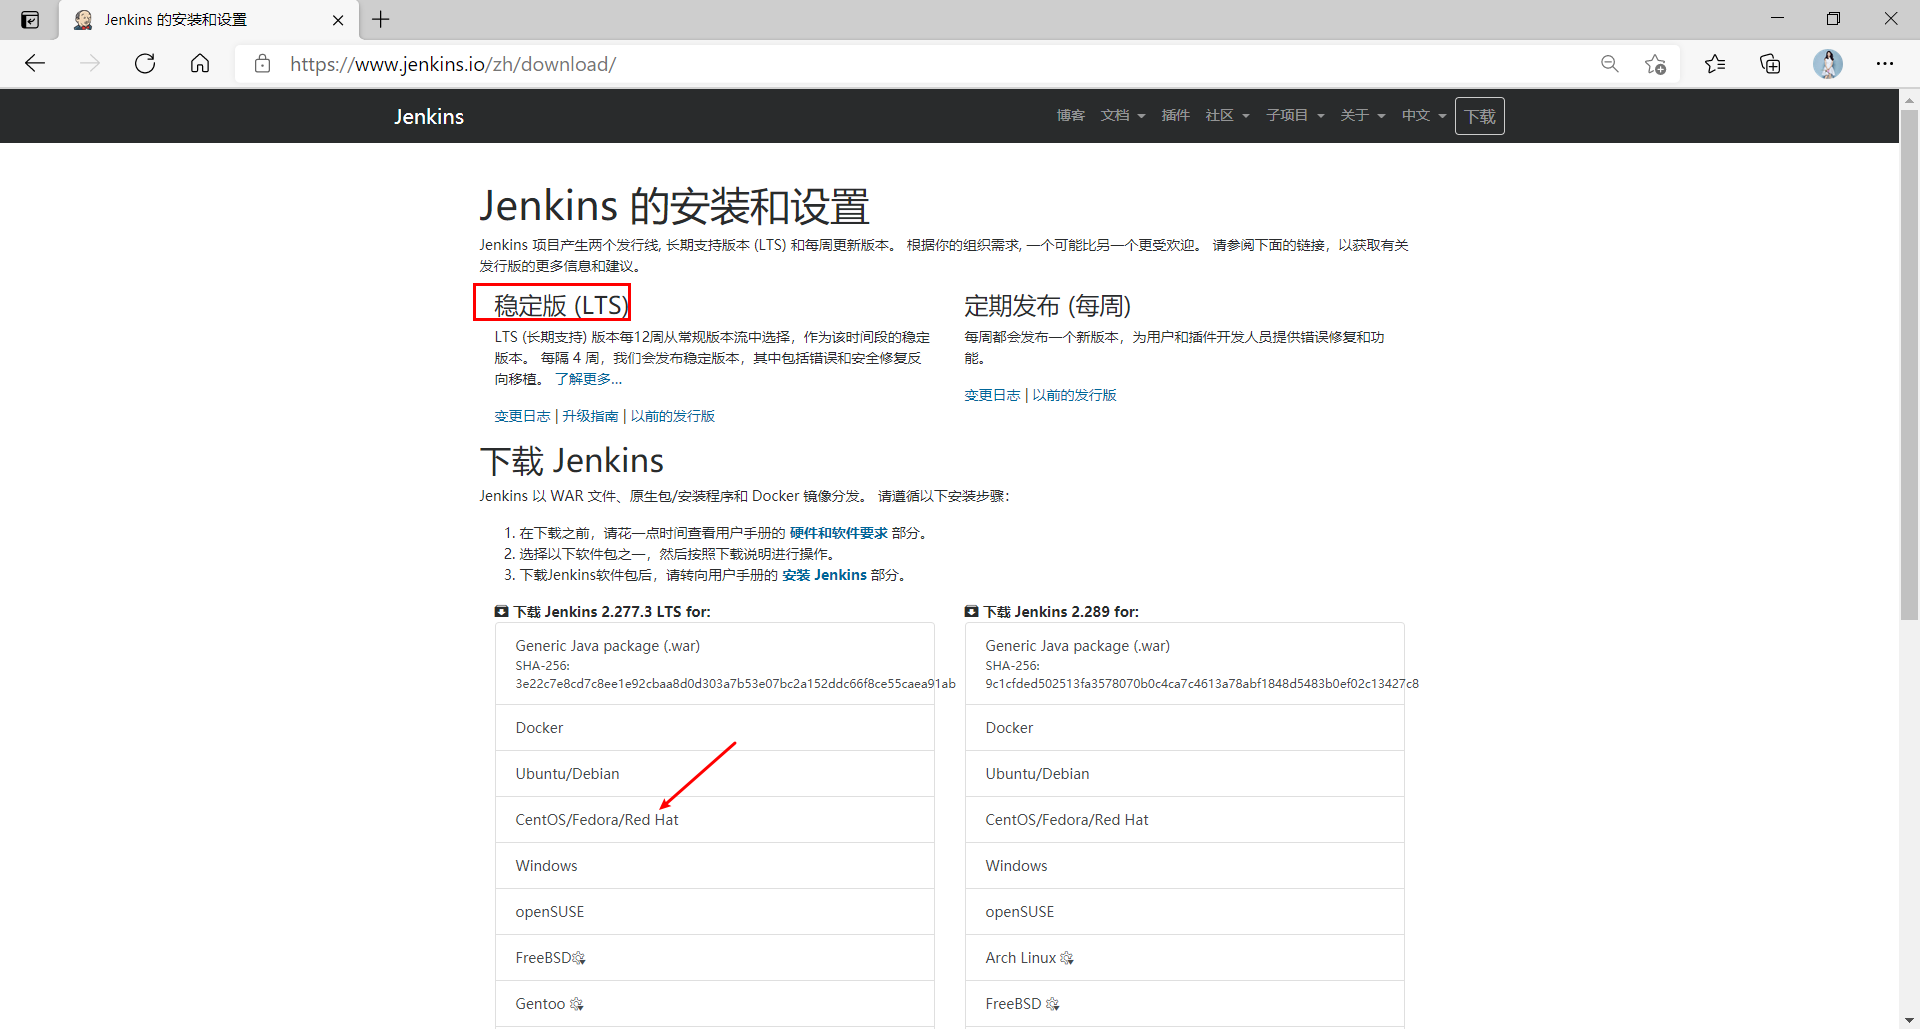Select LTS Windows download
The image size is (1920, 1029).
click(715, 866)
